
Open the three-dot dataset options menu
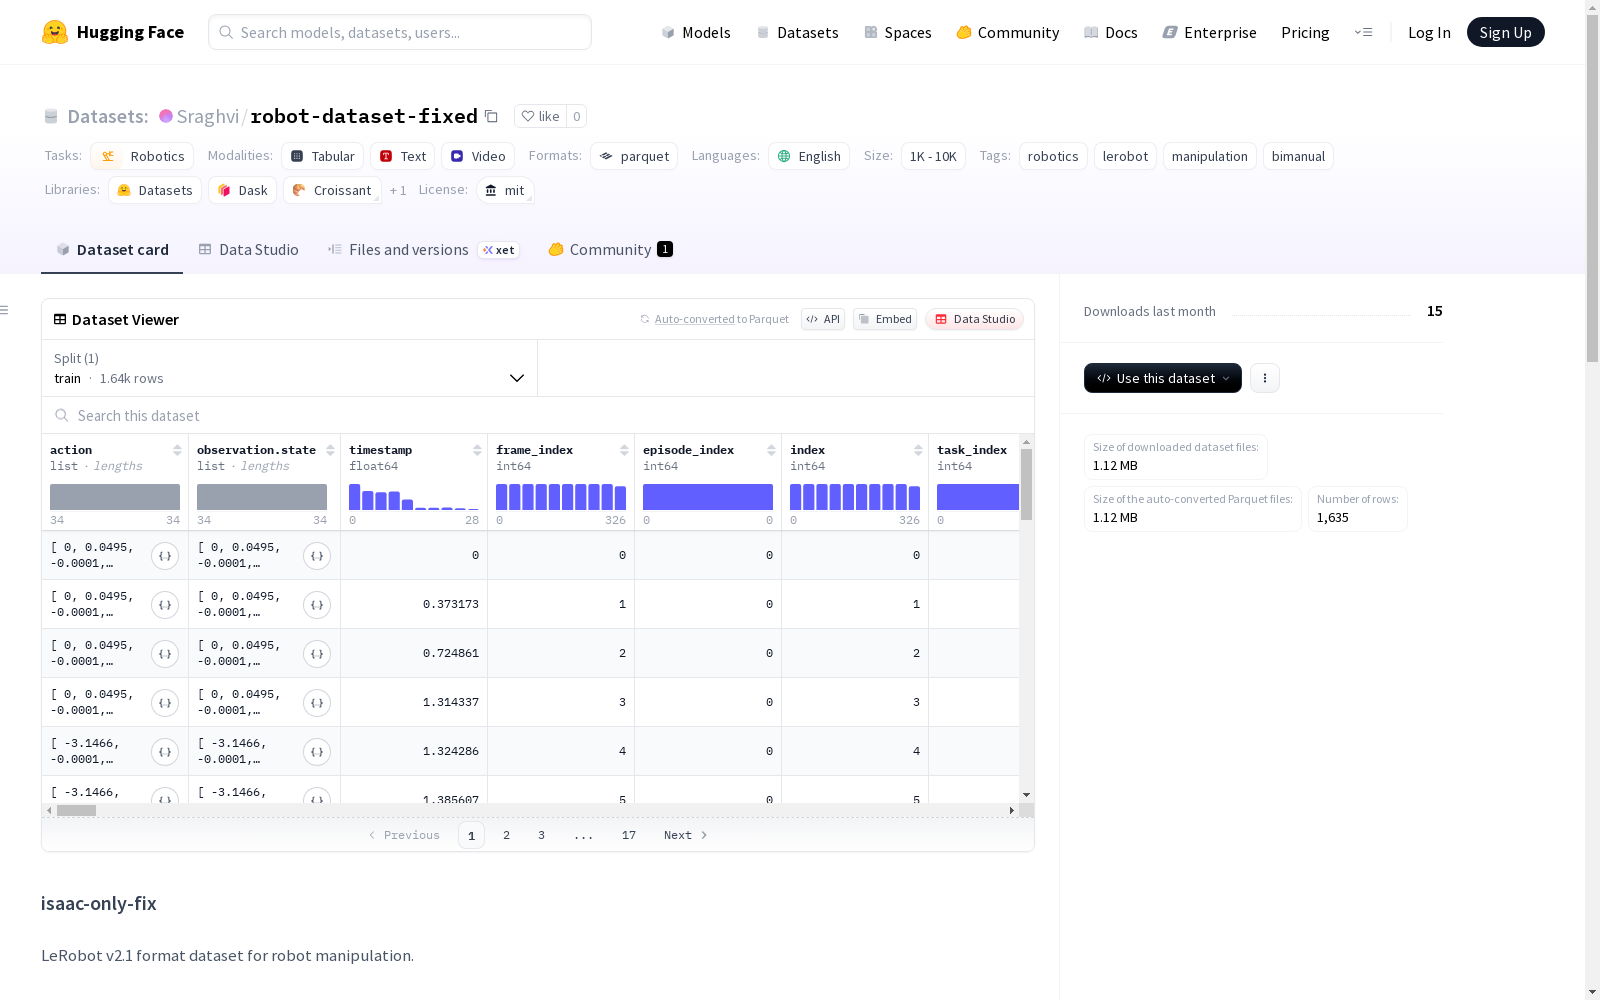coord(1265,378)
